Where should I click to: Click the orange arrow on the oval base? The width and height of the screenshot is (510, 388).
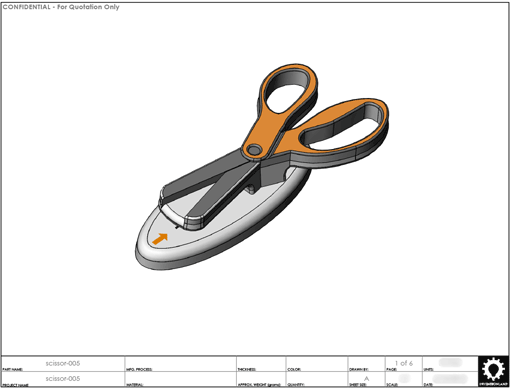pos(160,239)
